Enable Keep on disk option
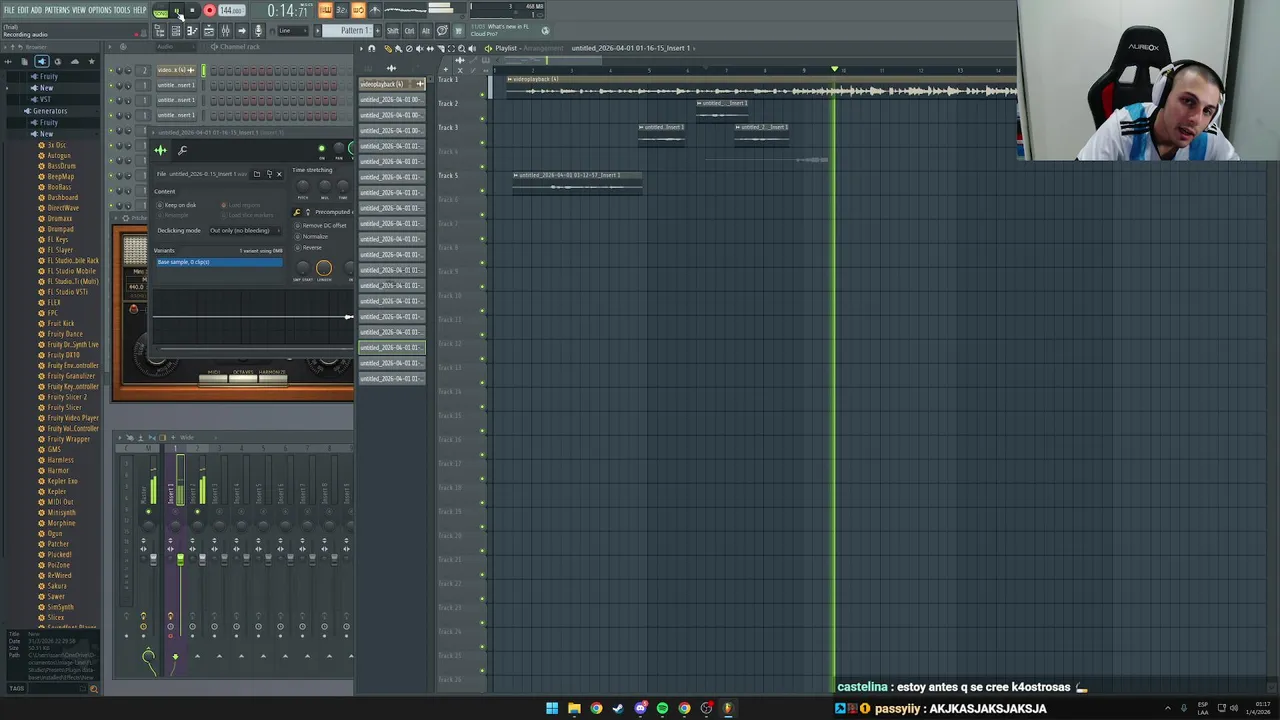The image size is (1280, 720). pyautogui.click(x=177, y=205)
